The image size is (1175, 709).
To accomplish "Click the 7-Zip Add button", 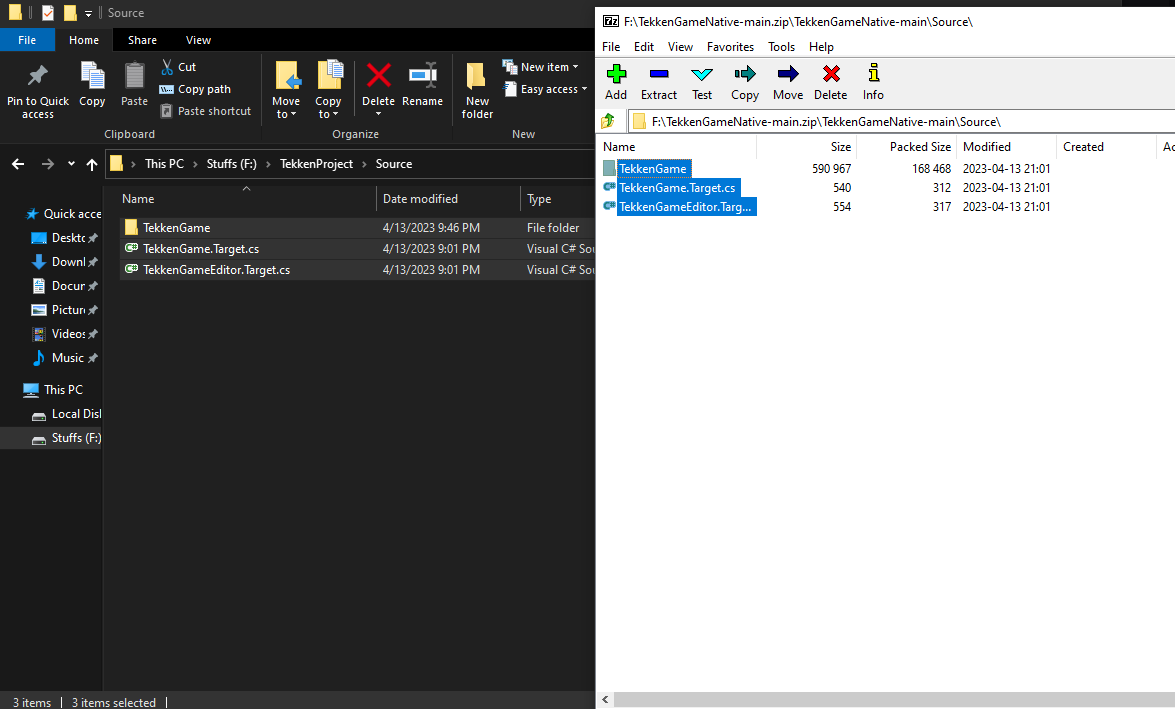I will (x=616, y=82).
